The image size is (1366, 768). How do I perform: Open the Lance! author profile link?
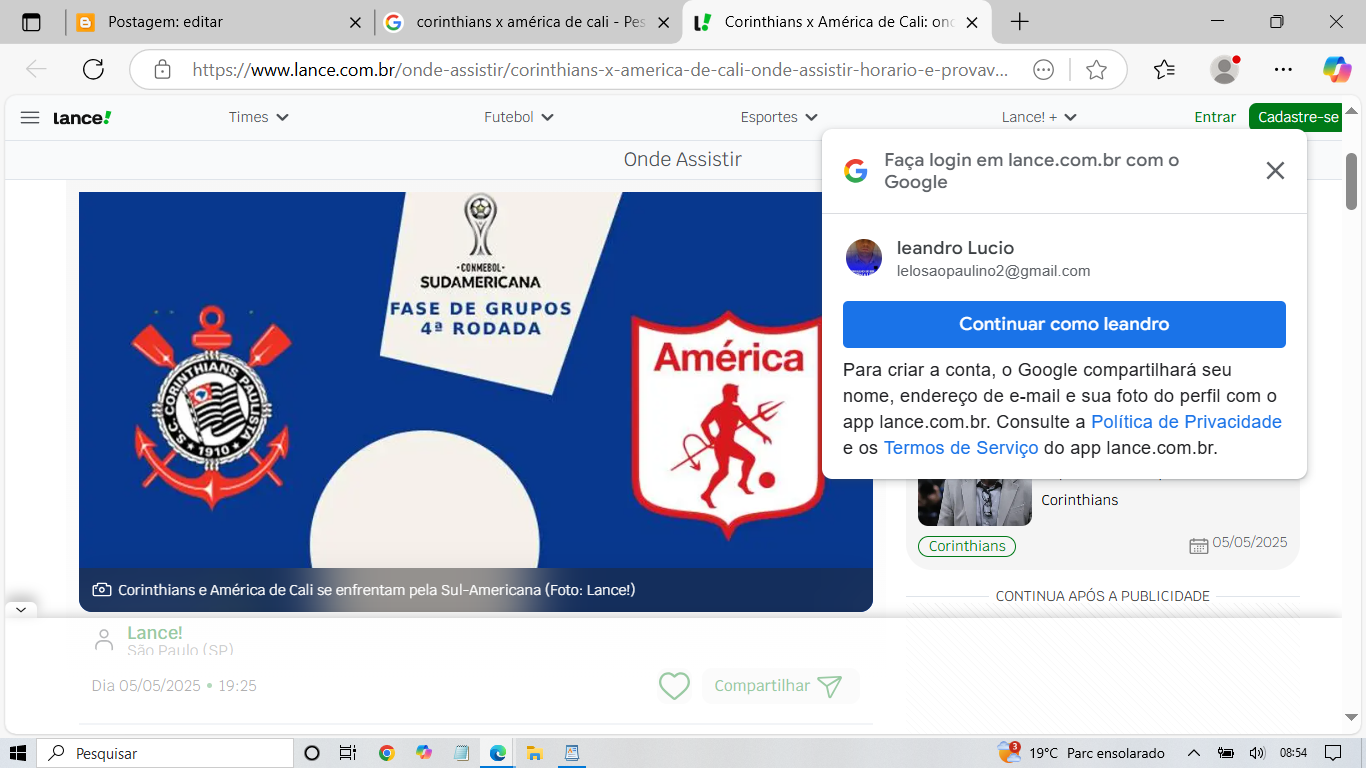[x=155, y=633]
